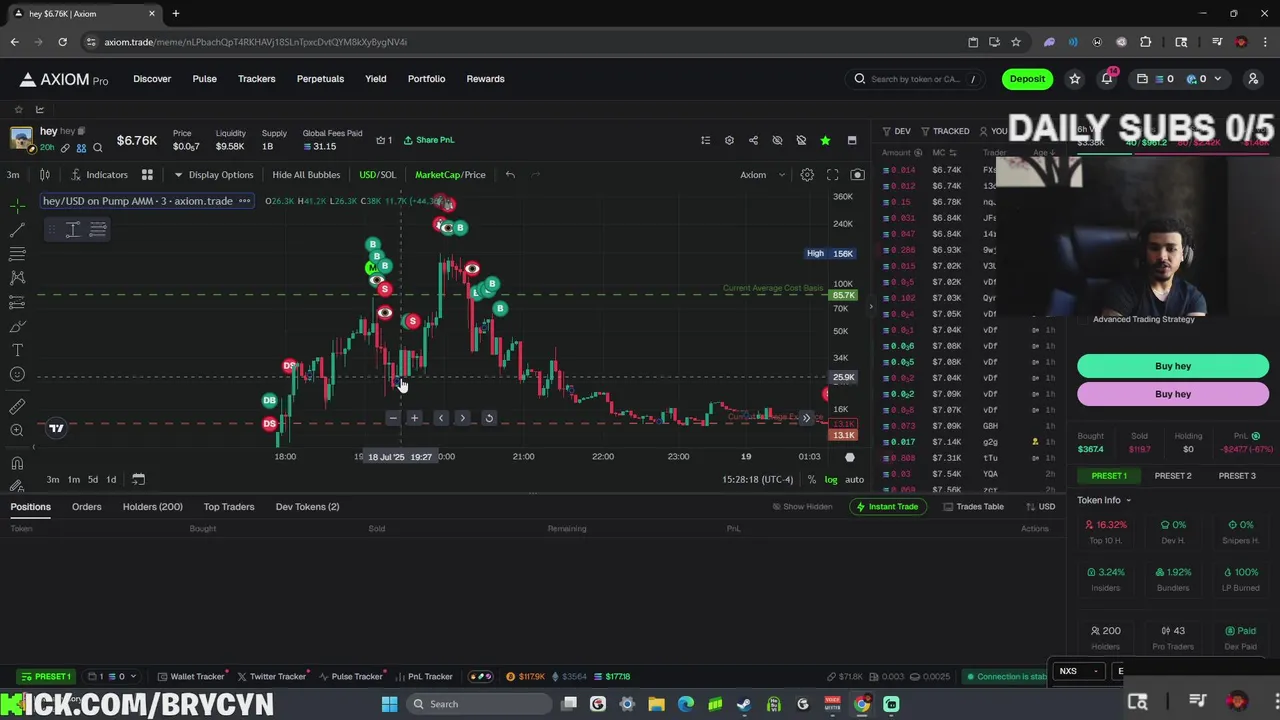Open the NXS dropdown

click(1078, 671)
